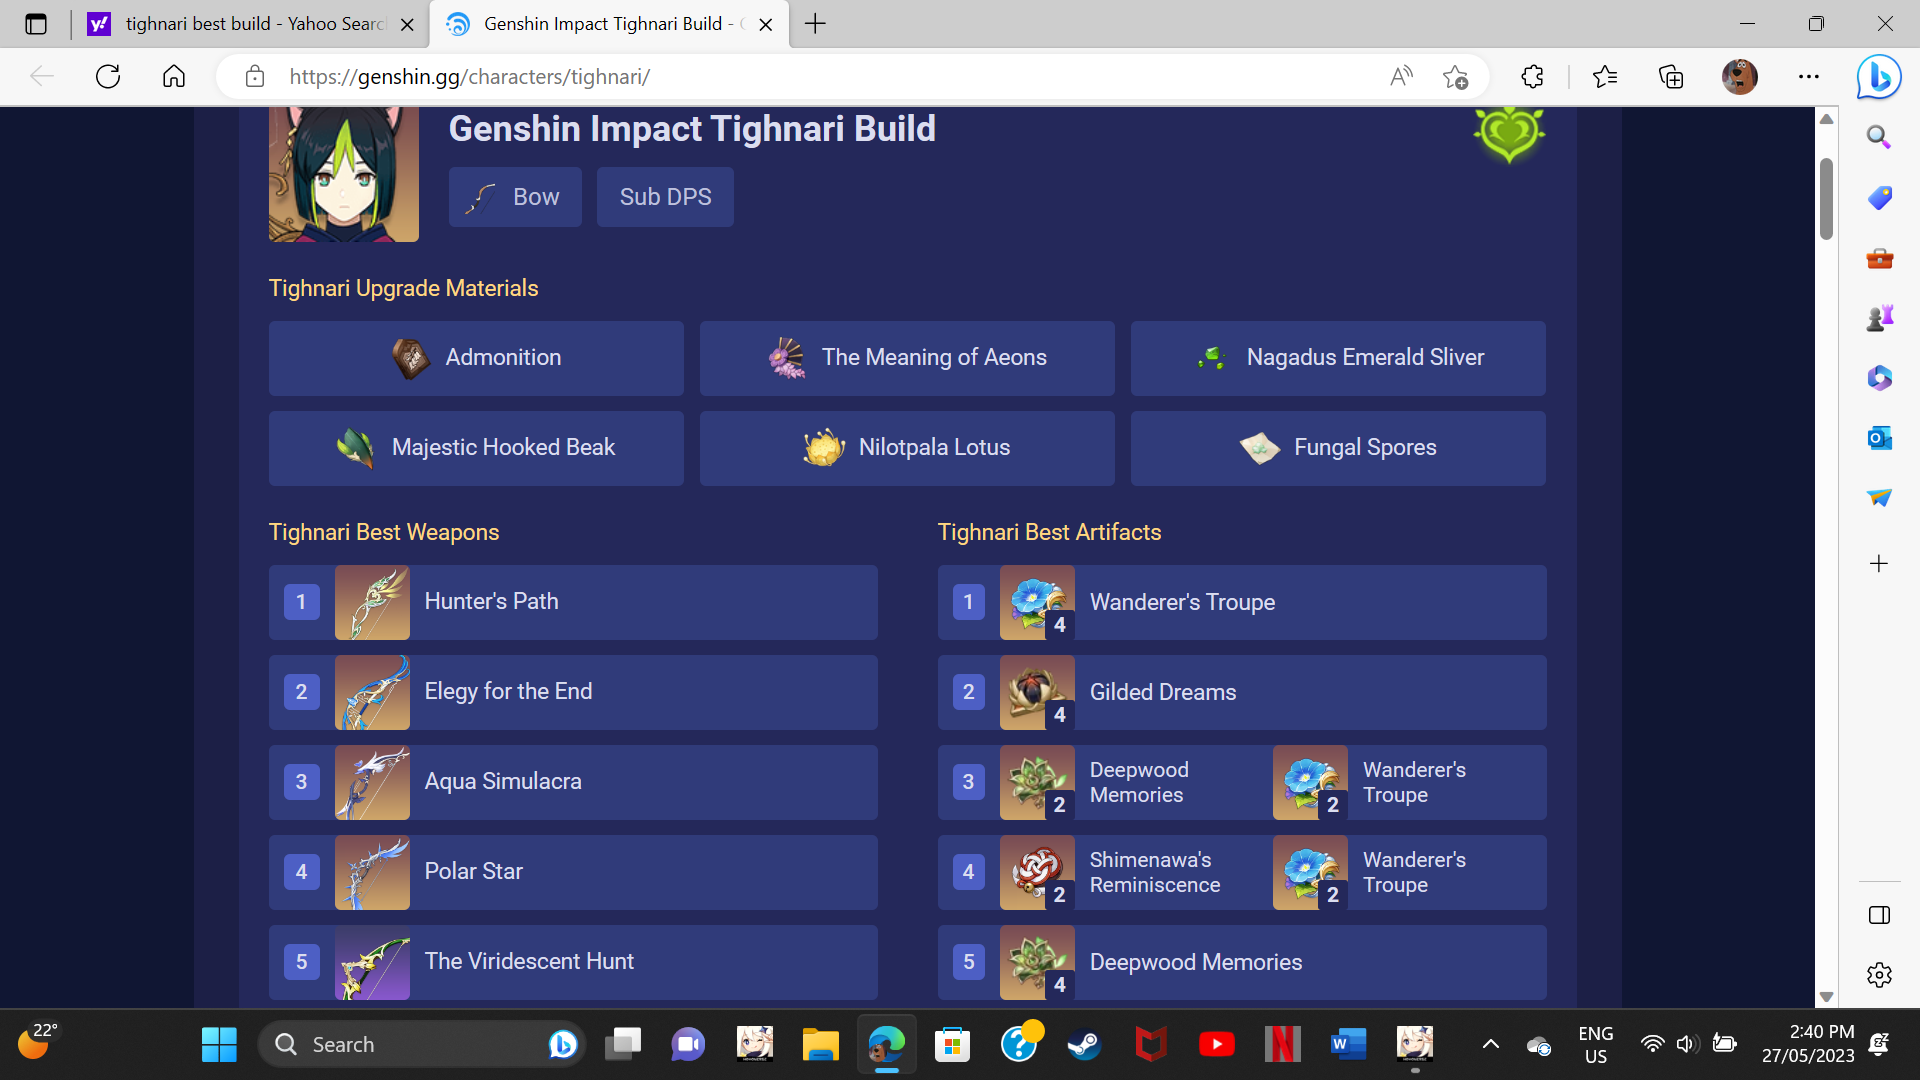Start Read Aloud from the address bar

coord(1401,76)
